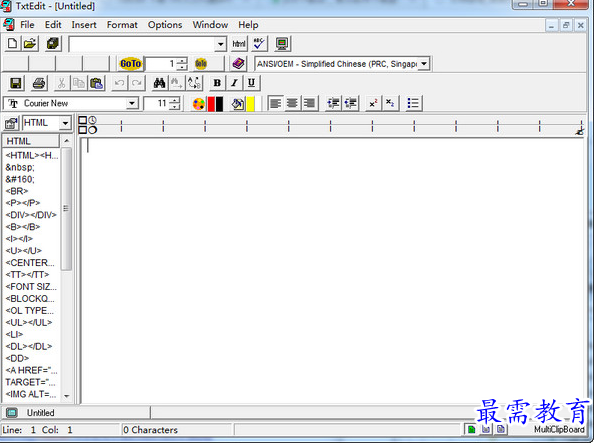Open the font color palette icon
The image size is (598, 443).
coord(199,104)
